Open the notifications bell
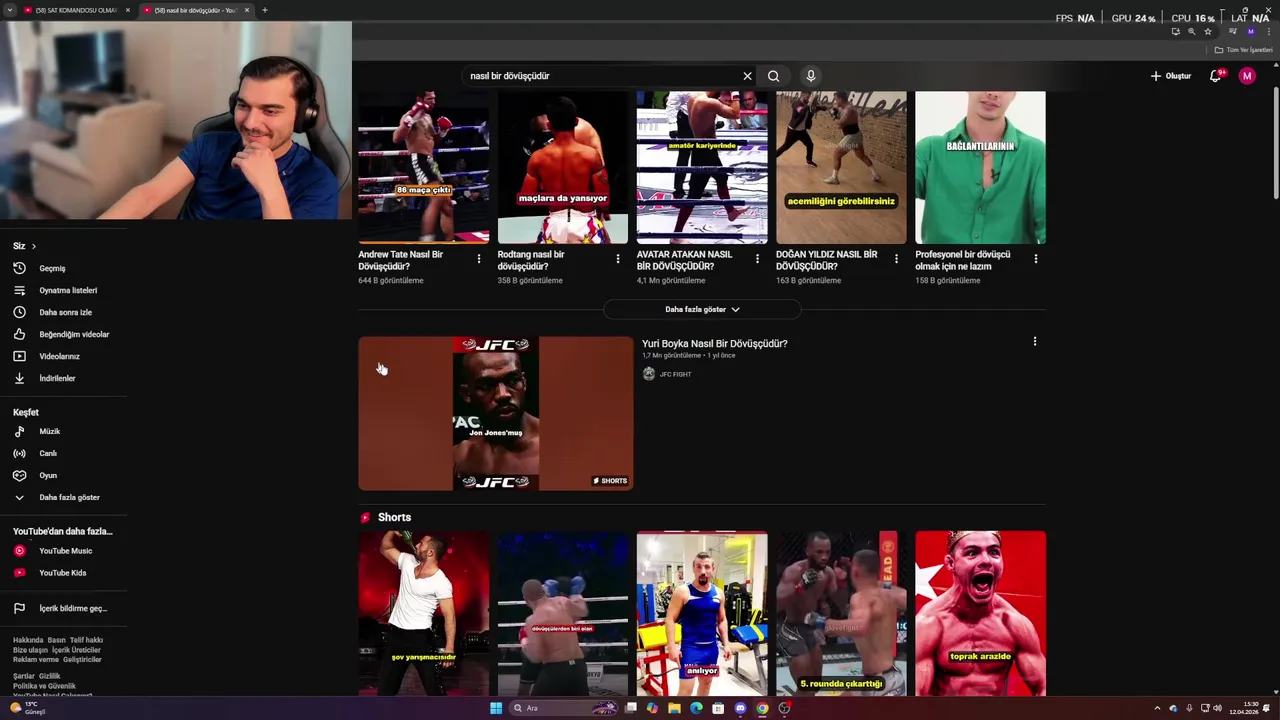Viewport: 1280px width, 720px height. [x=1216, y=76]
